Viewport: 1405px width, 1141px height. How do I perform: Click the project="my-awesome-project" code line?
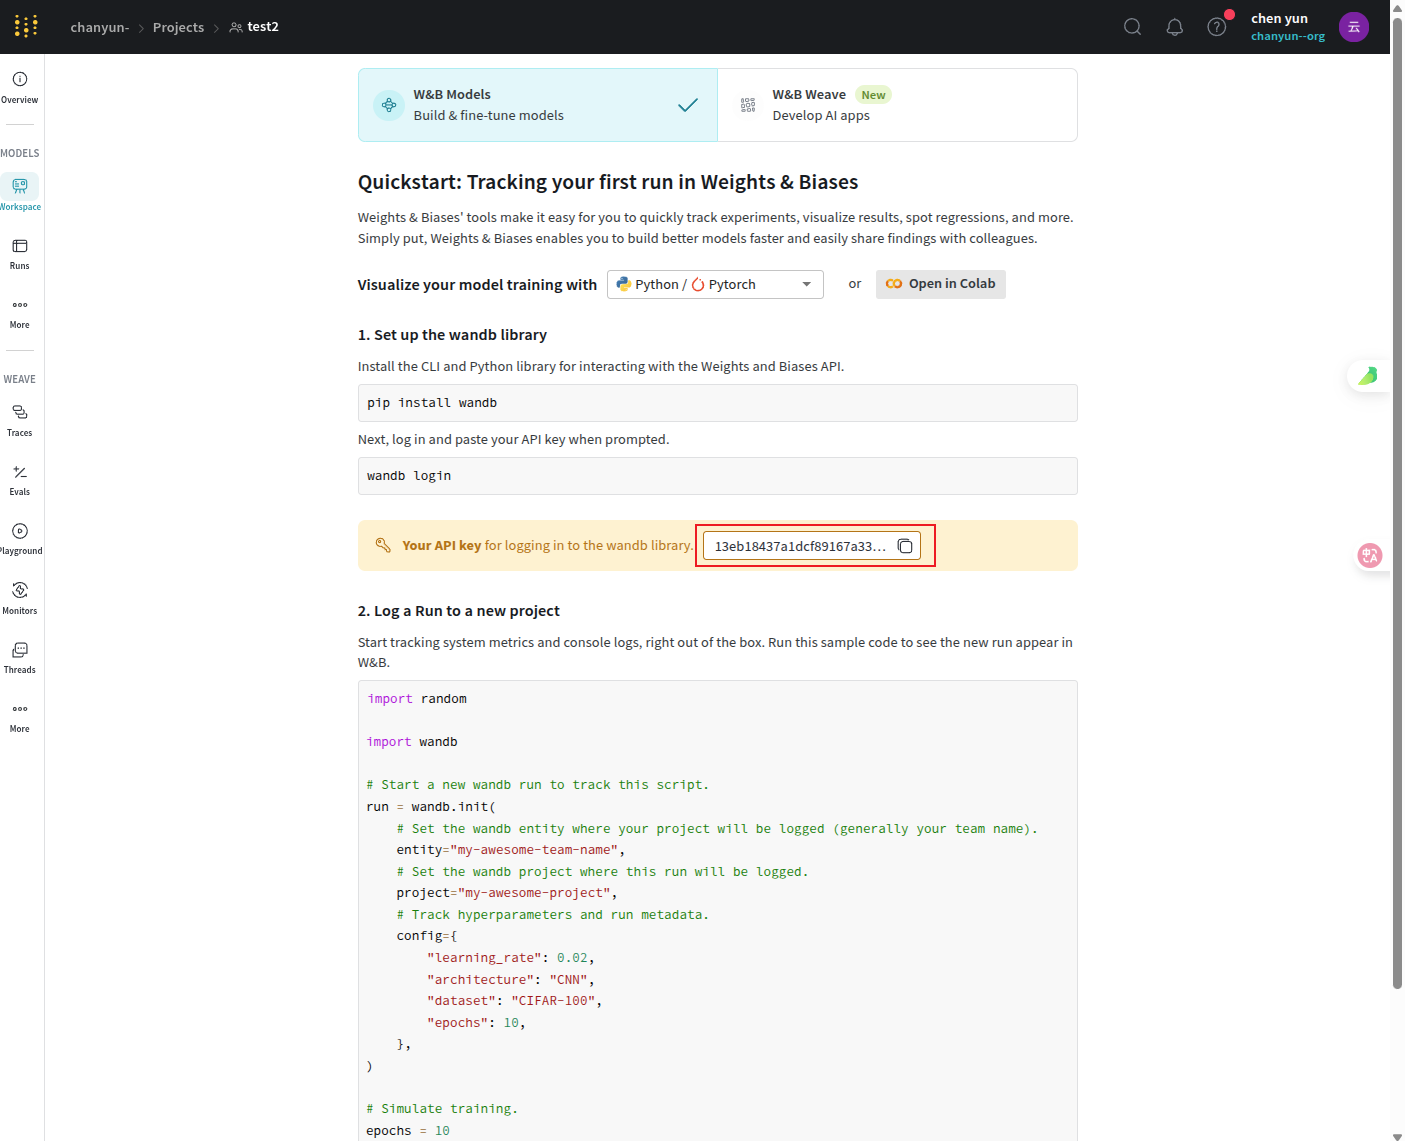(x=507, y=893)
